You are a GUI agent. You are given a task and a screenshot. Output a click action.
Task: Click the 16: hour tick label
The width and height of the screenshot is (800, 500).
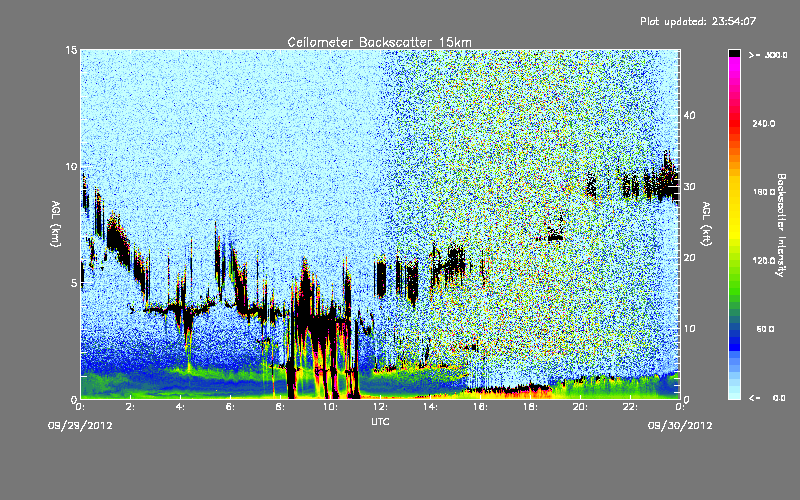pos(480,407)
